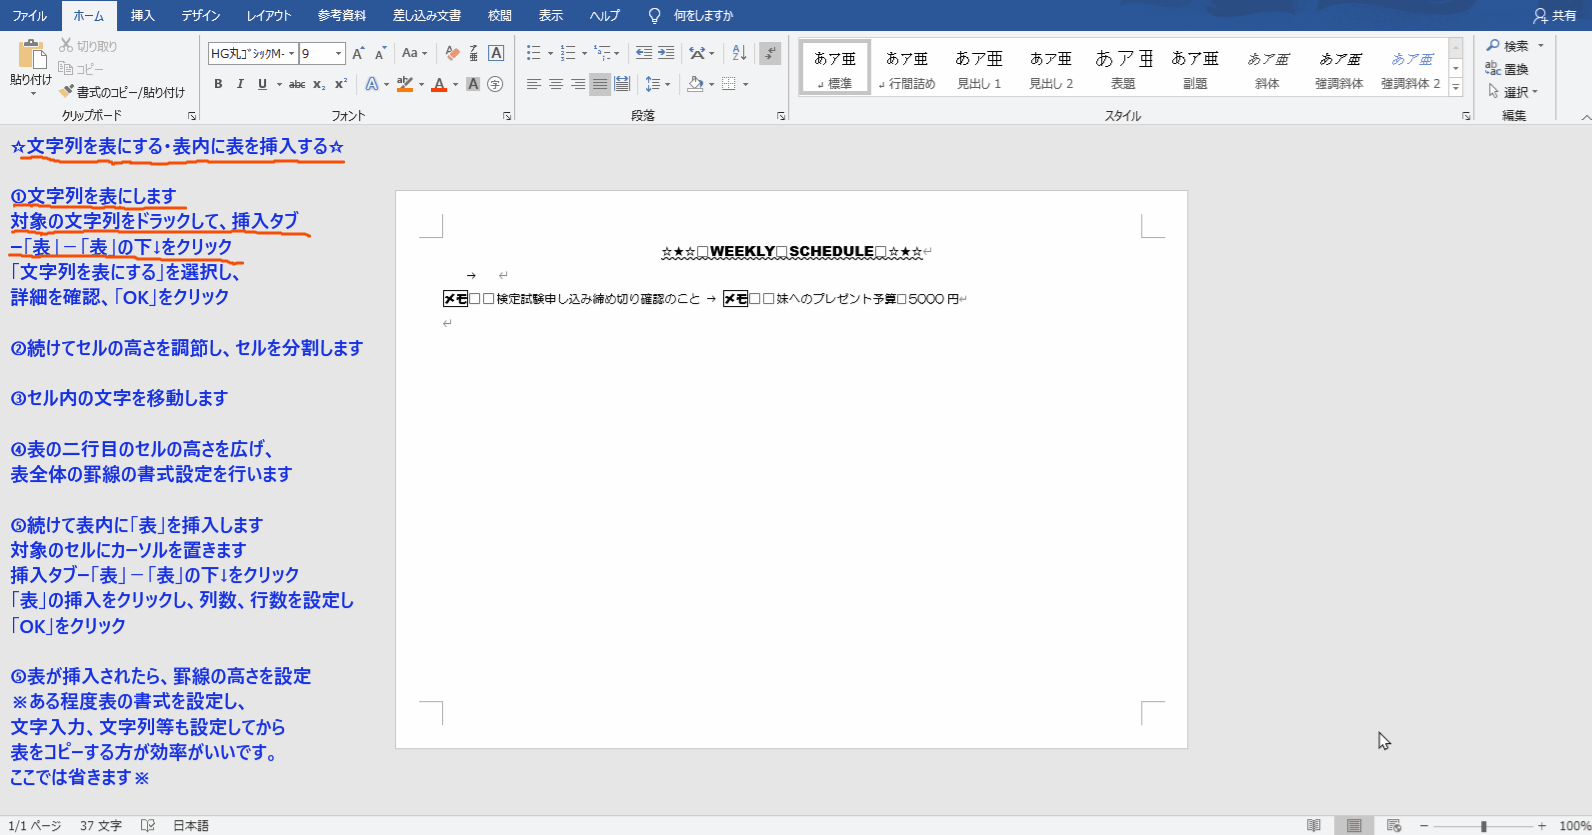
Task: Click the zoom slider handle
Action: [x=1484, y=826]
